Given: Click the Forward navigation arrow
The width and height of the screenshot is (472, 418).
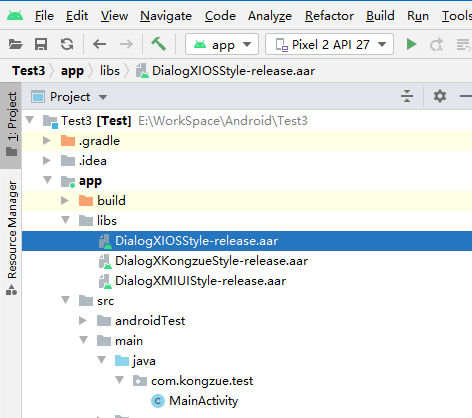Looking at the screenshot, I should click(x=126, y=44).
